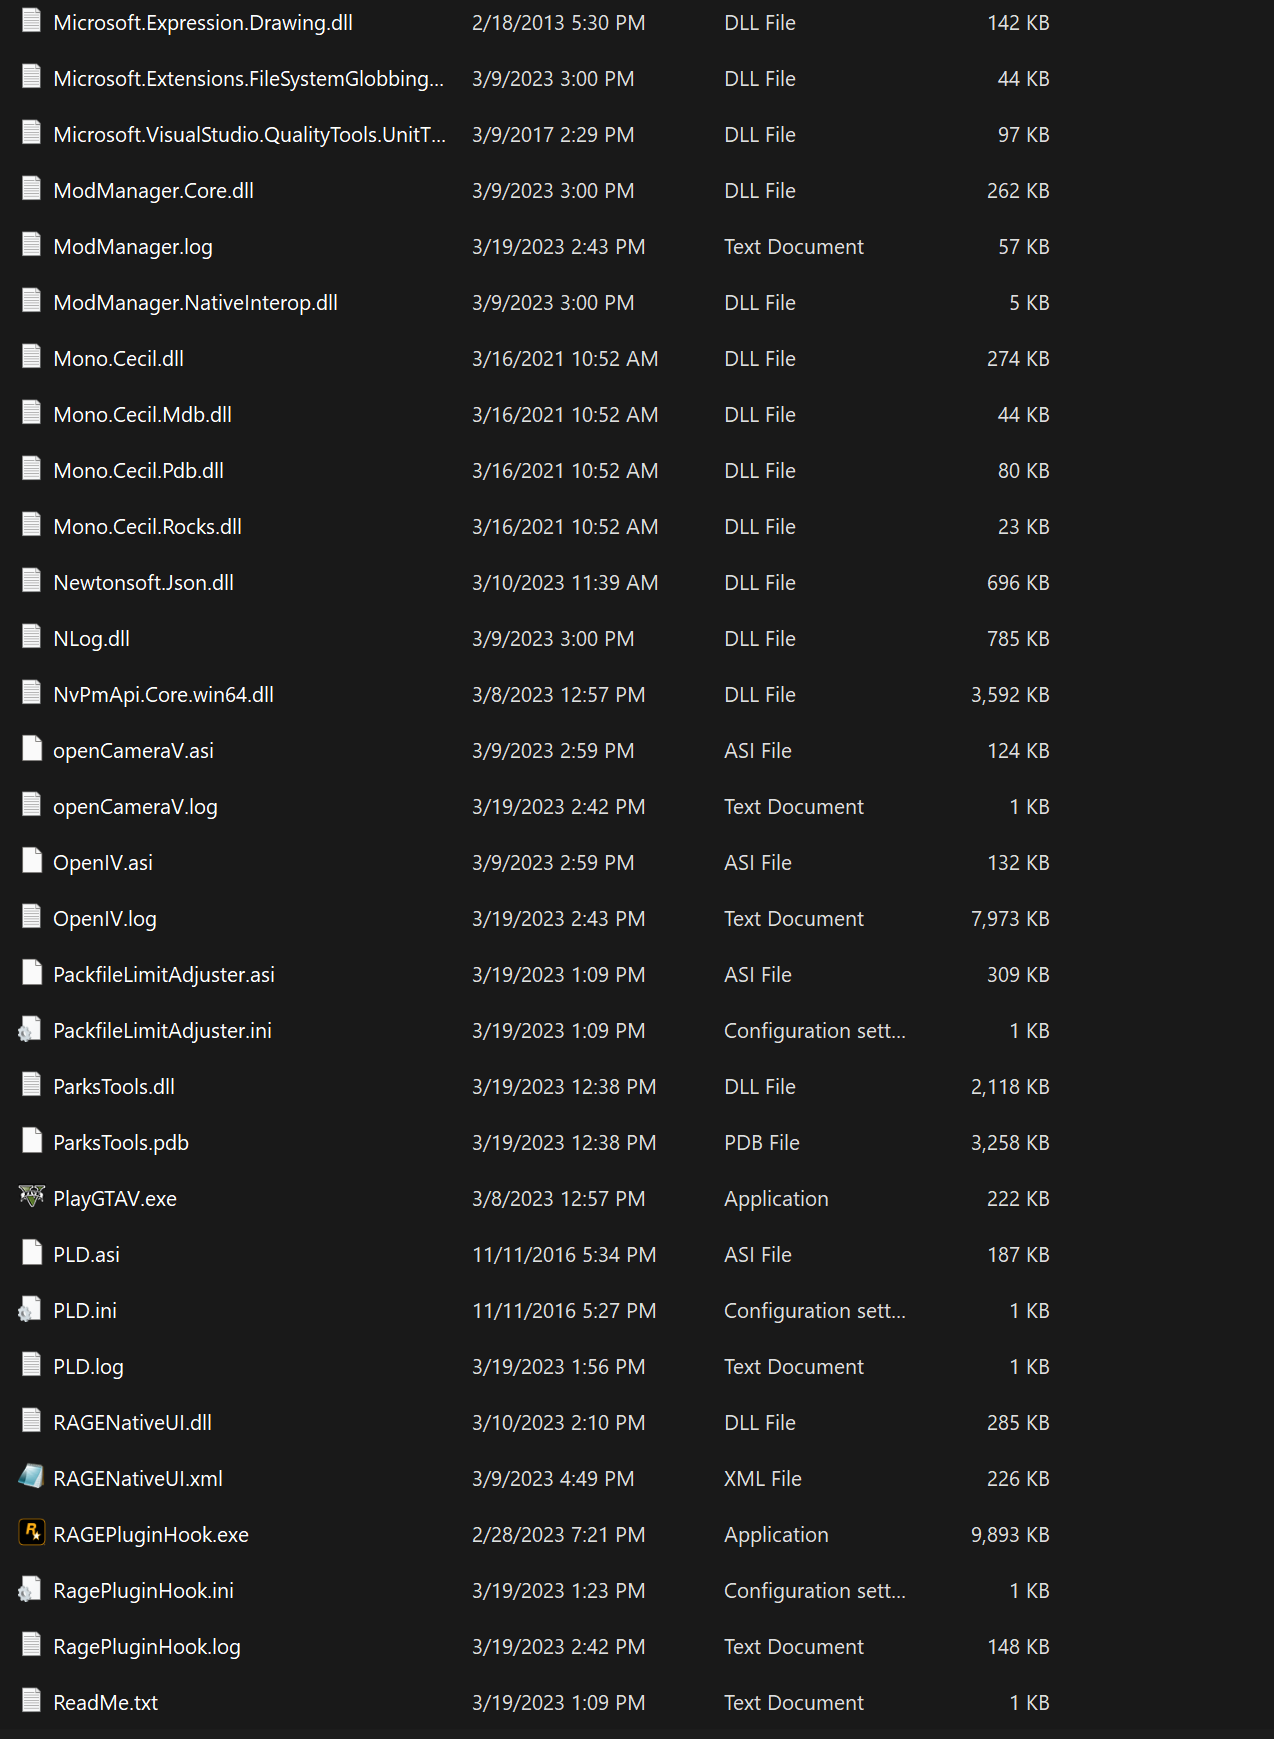
Task: Select the RAGENativeUI.dll file name
Action: tap(132, 1423)
